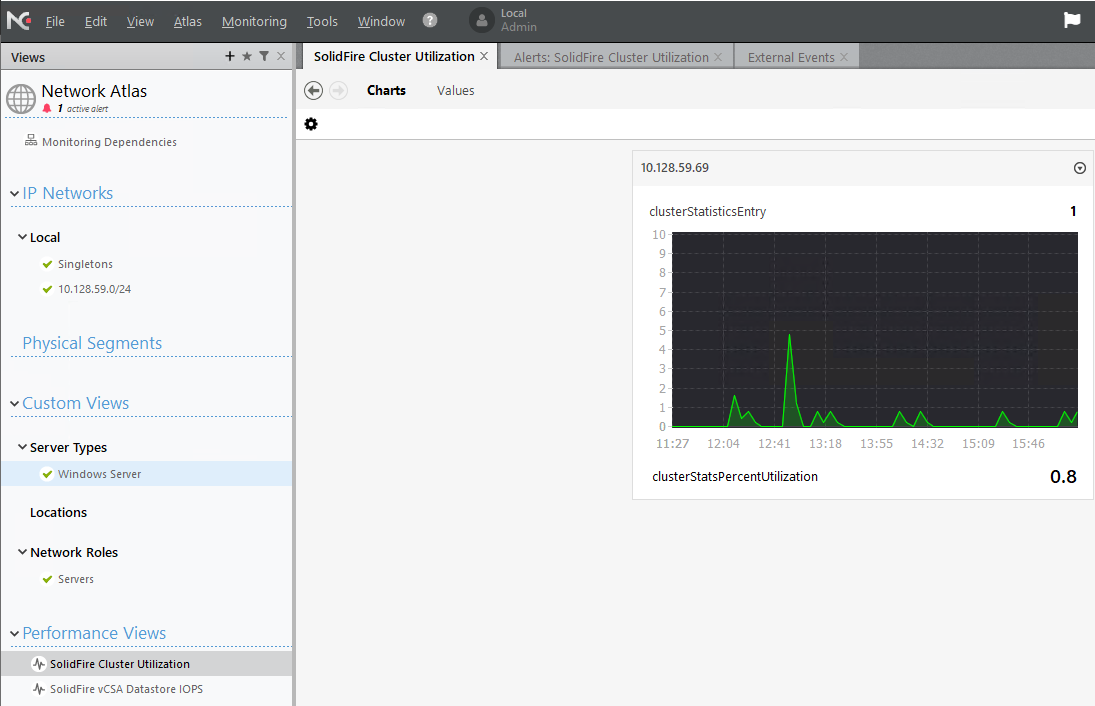
Task: Close the Alerts: SolidFire Cluster Utilization tab
Action: click(x=718, y=57)
